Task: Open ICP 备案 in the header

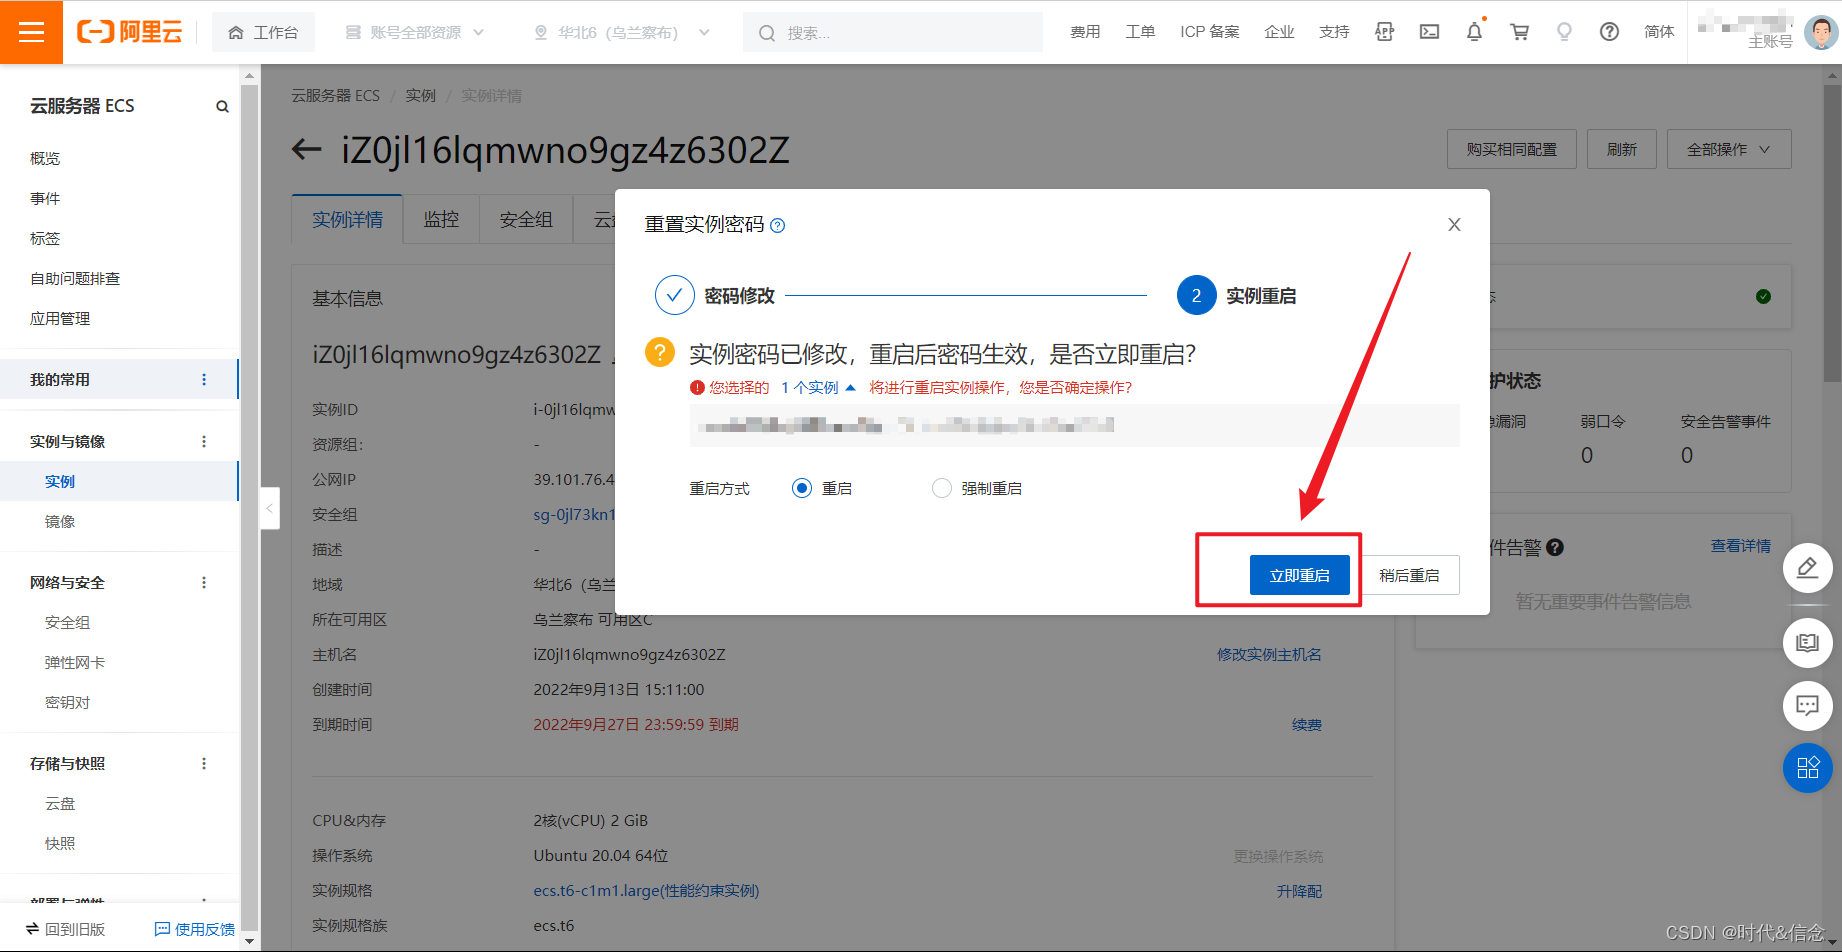Action: [x=1209, y=32]
